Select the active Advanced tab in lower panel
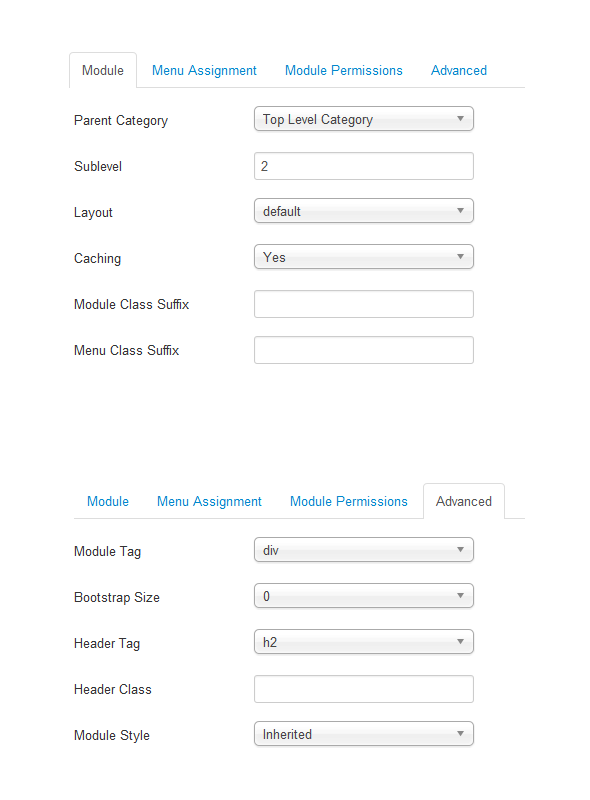Screen dimensions: 590x800 [x=464, y=502]
